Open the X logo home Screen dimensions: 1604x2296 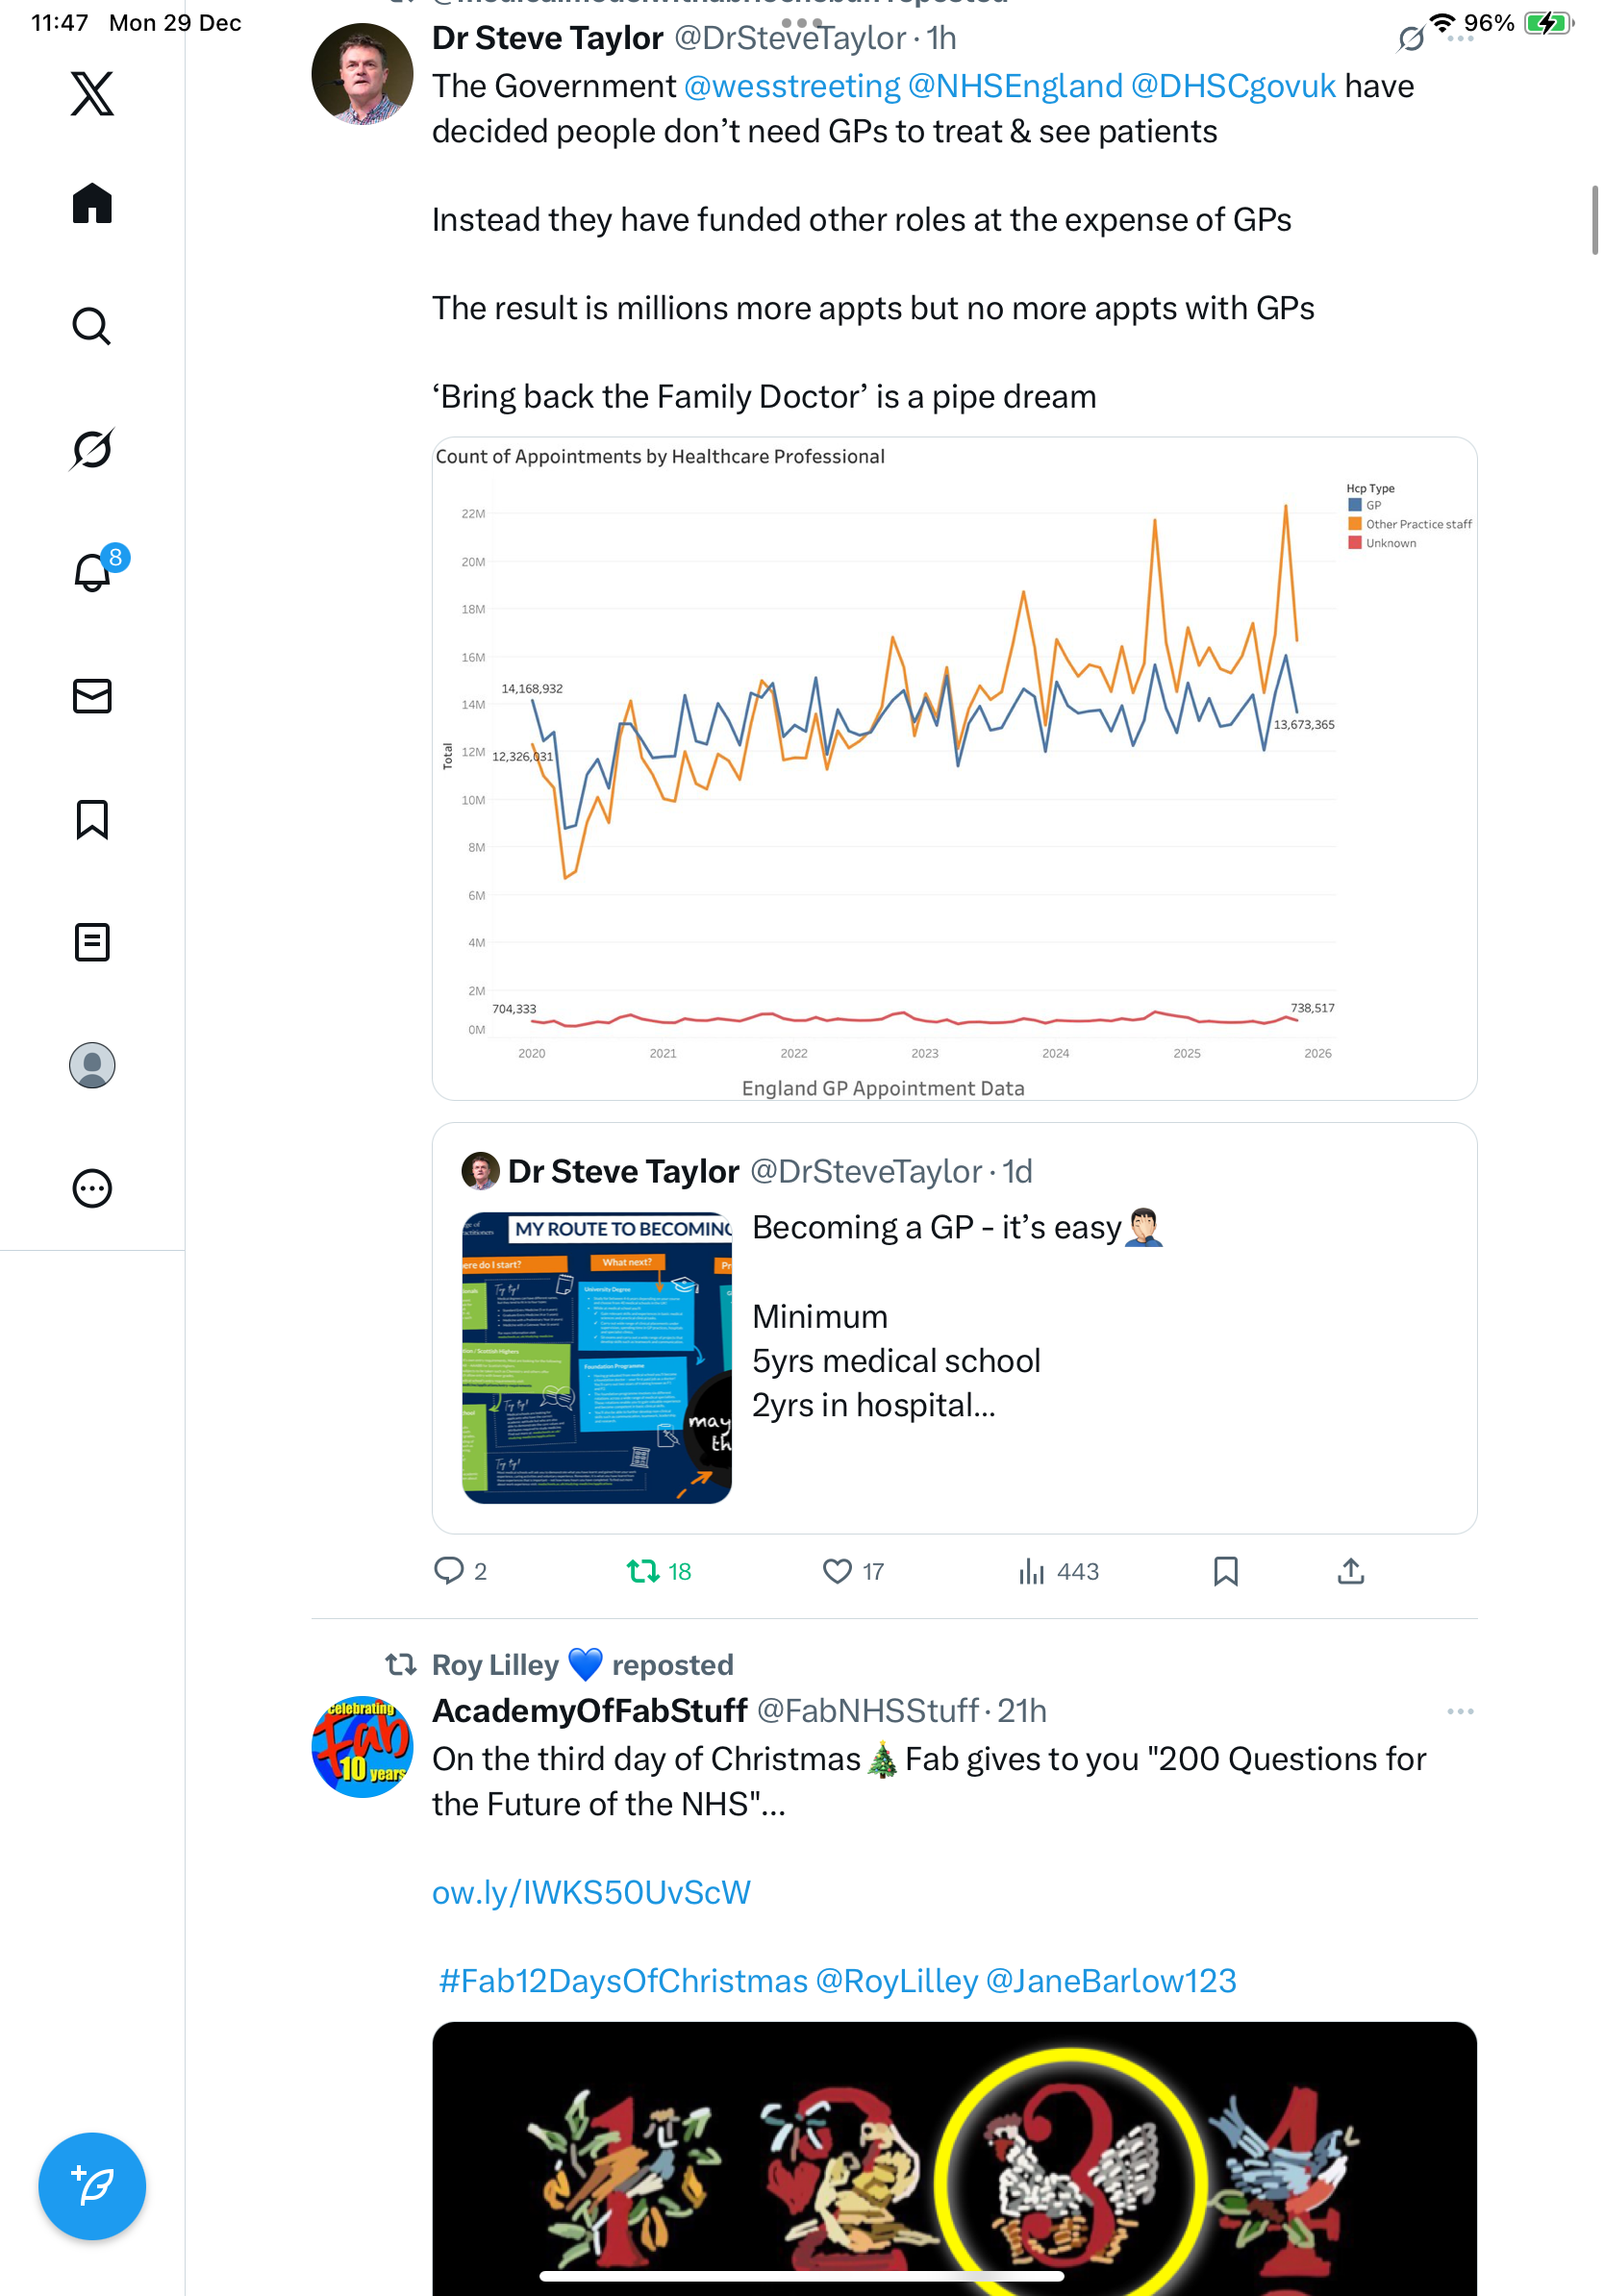[92, 94]
